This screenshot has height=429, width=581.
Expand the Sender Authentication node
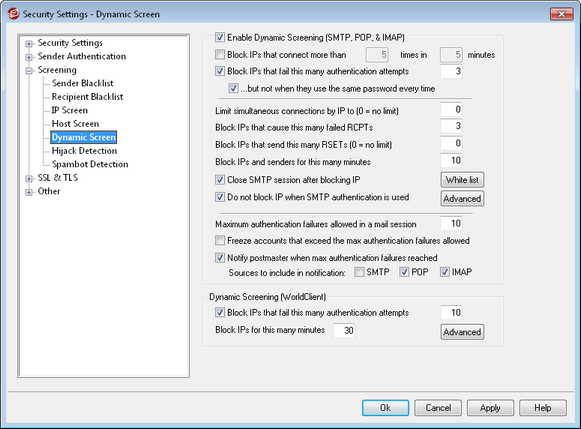[x=29, y=57]
